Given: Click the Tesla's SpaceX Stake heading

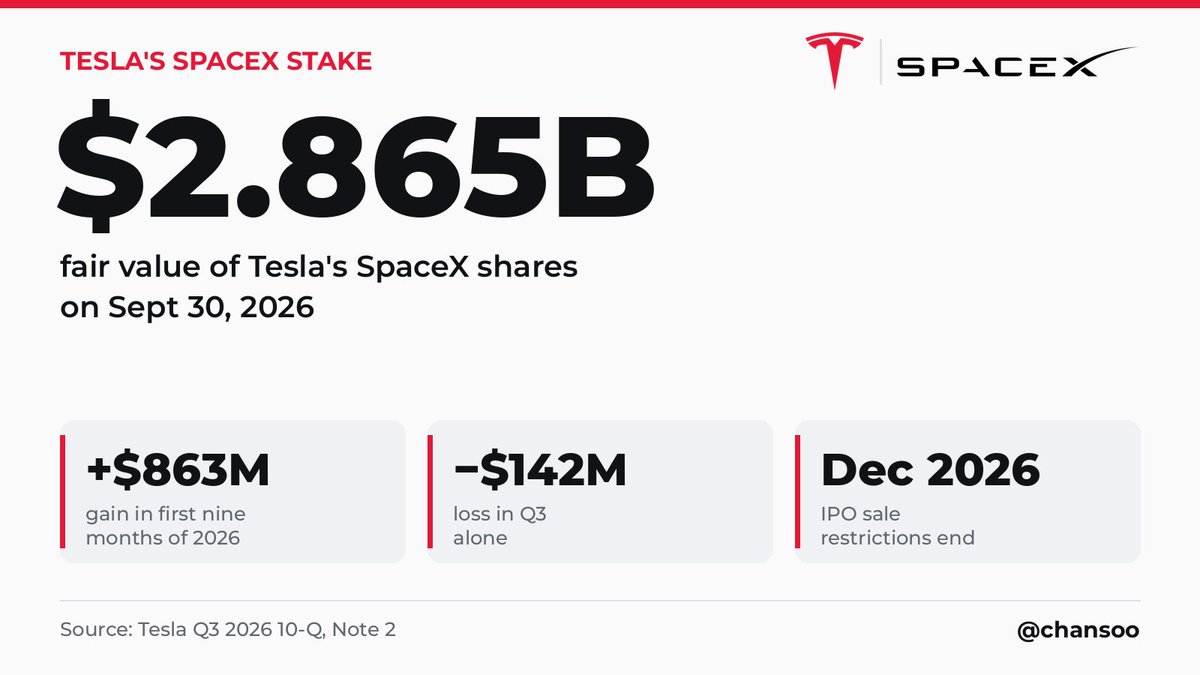Looking at the screenshot, I should (x=216, y=61).
